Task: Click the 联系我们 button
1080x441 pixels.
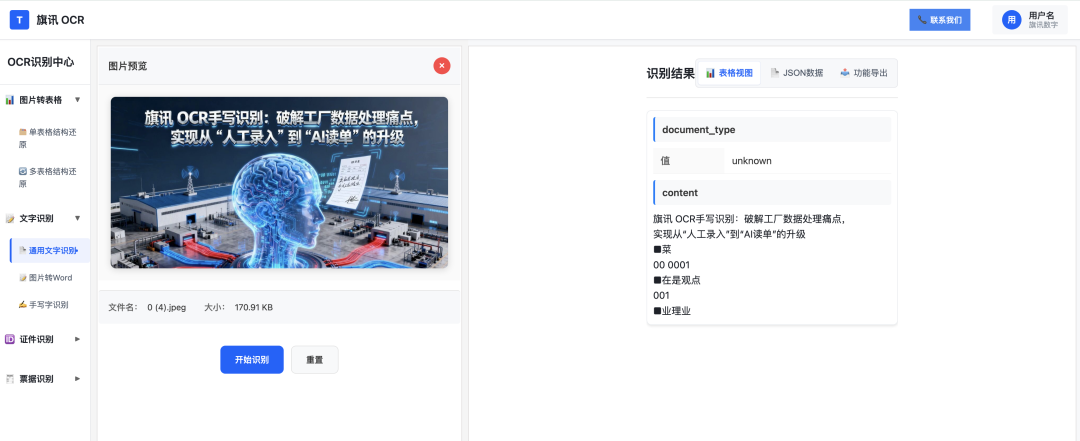Action: tap(939, 20)
